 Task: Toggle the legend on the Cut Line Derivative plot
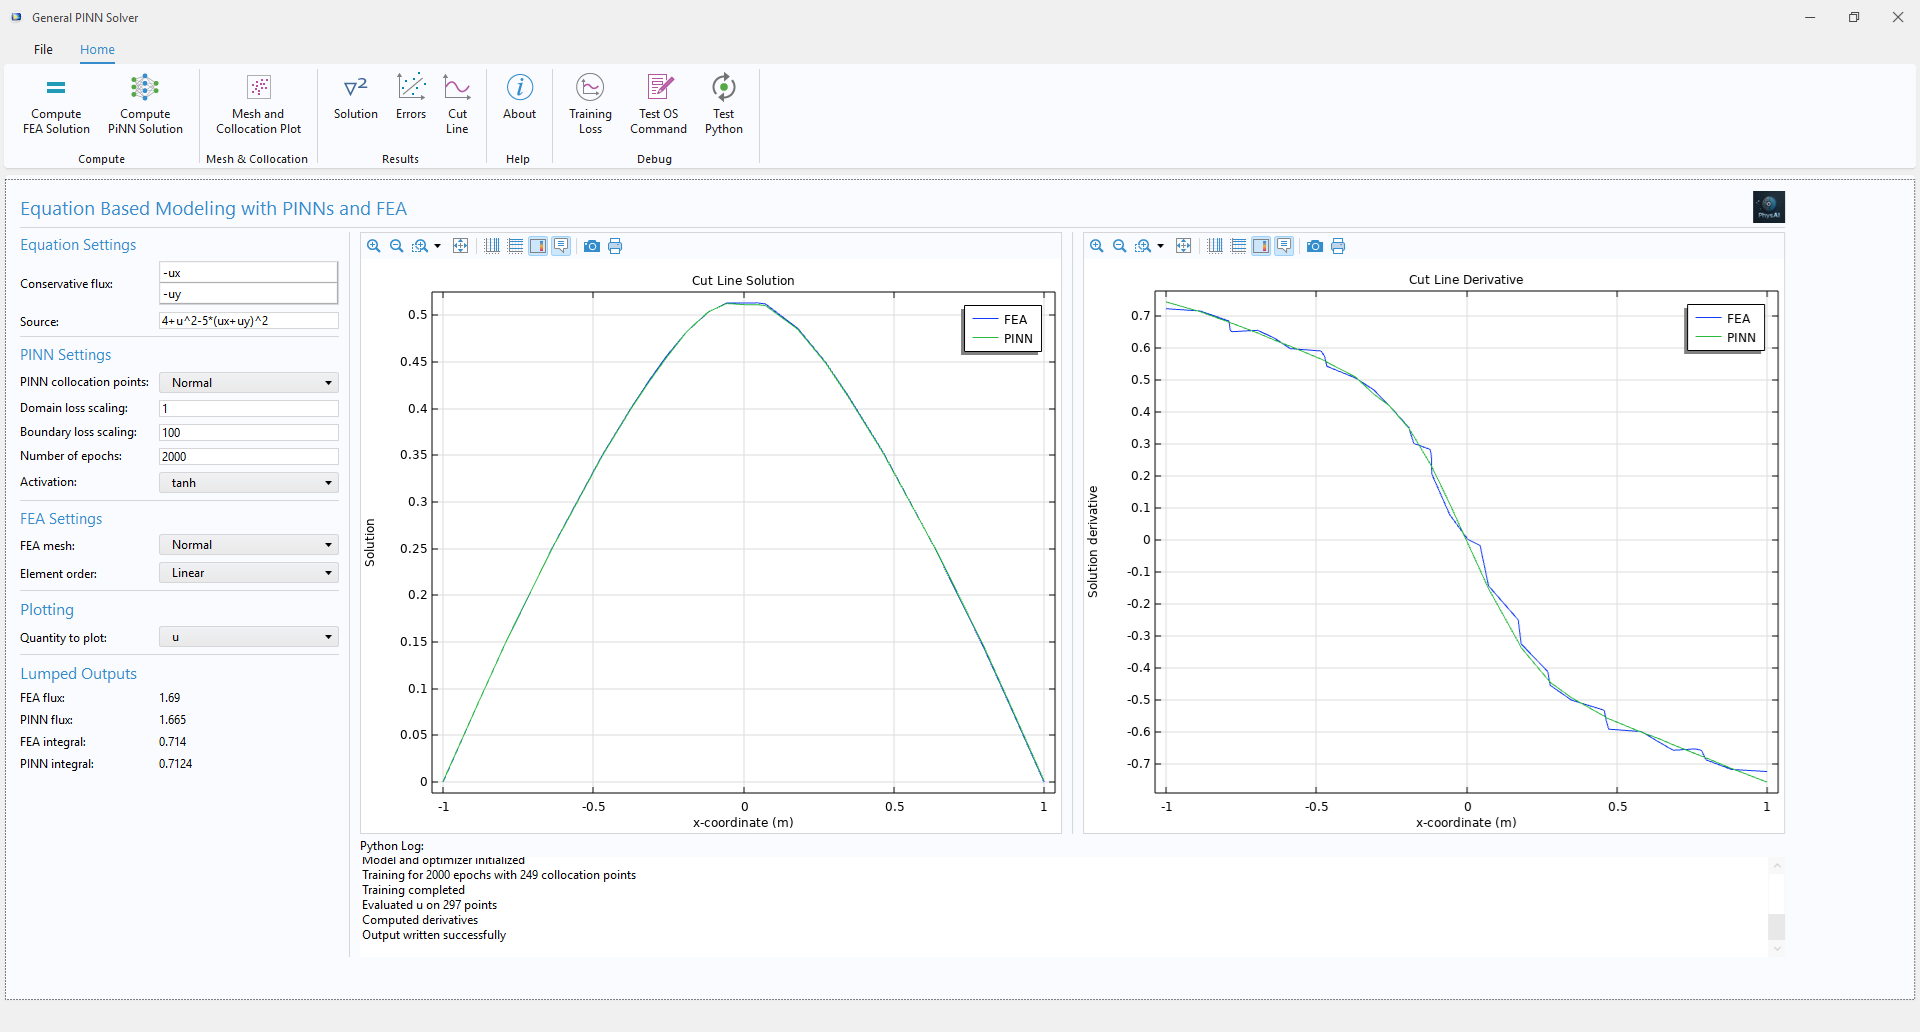[1284, 246]
